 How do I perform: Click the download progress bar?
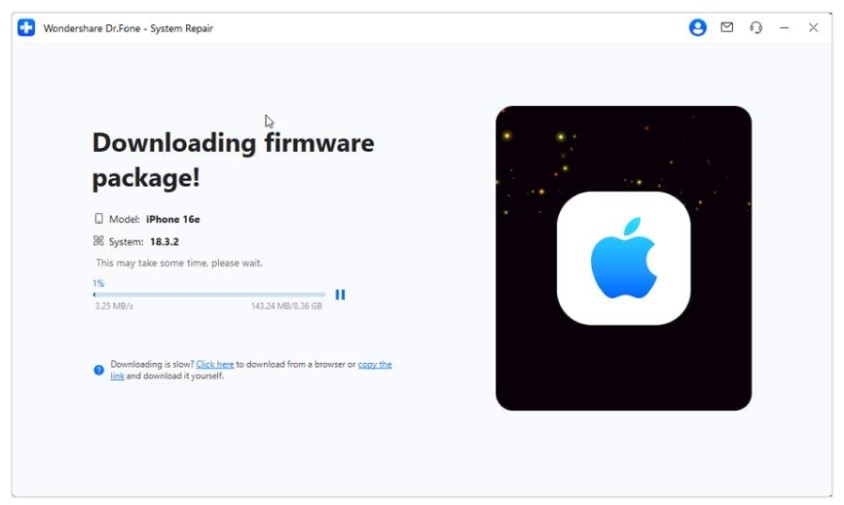(209, 294)
